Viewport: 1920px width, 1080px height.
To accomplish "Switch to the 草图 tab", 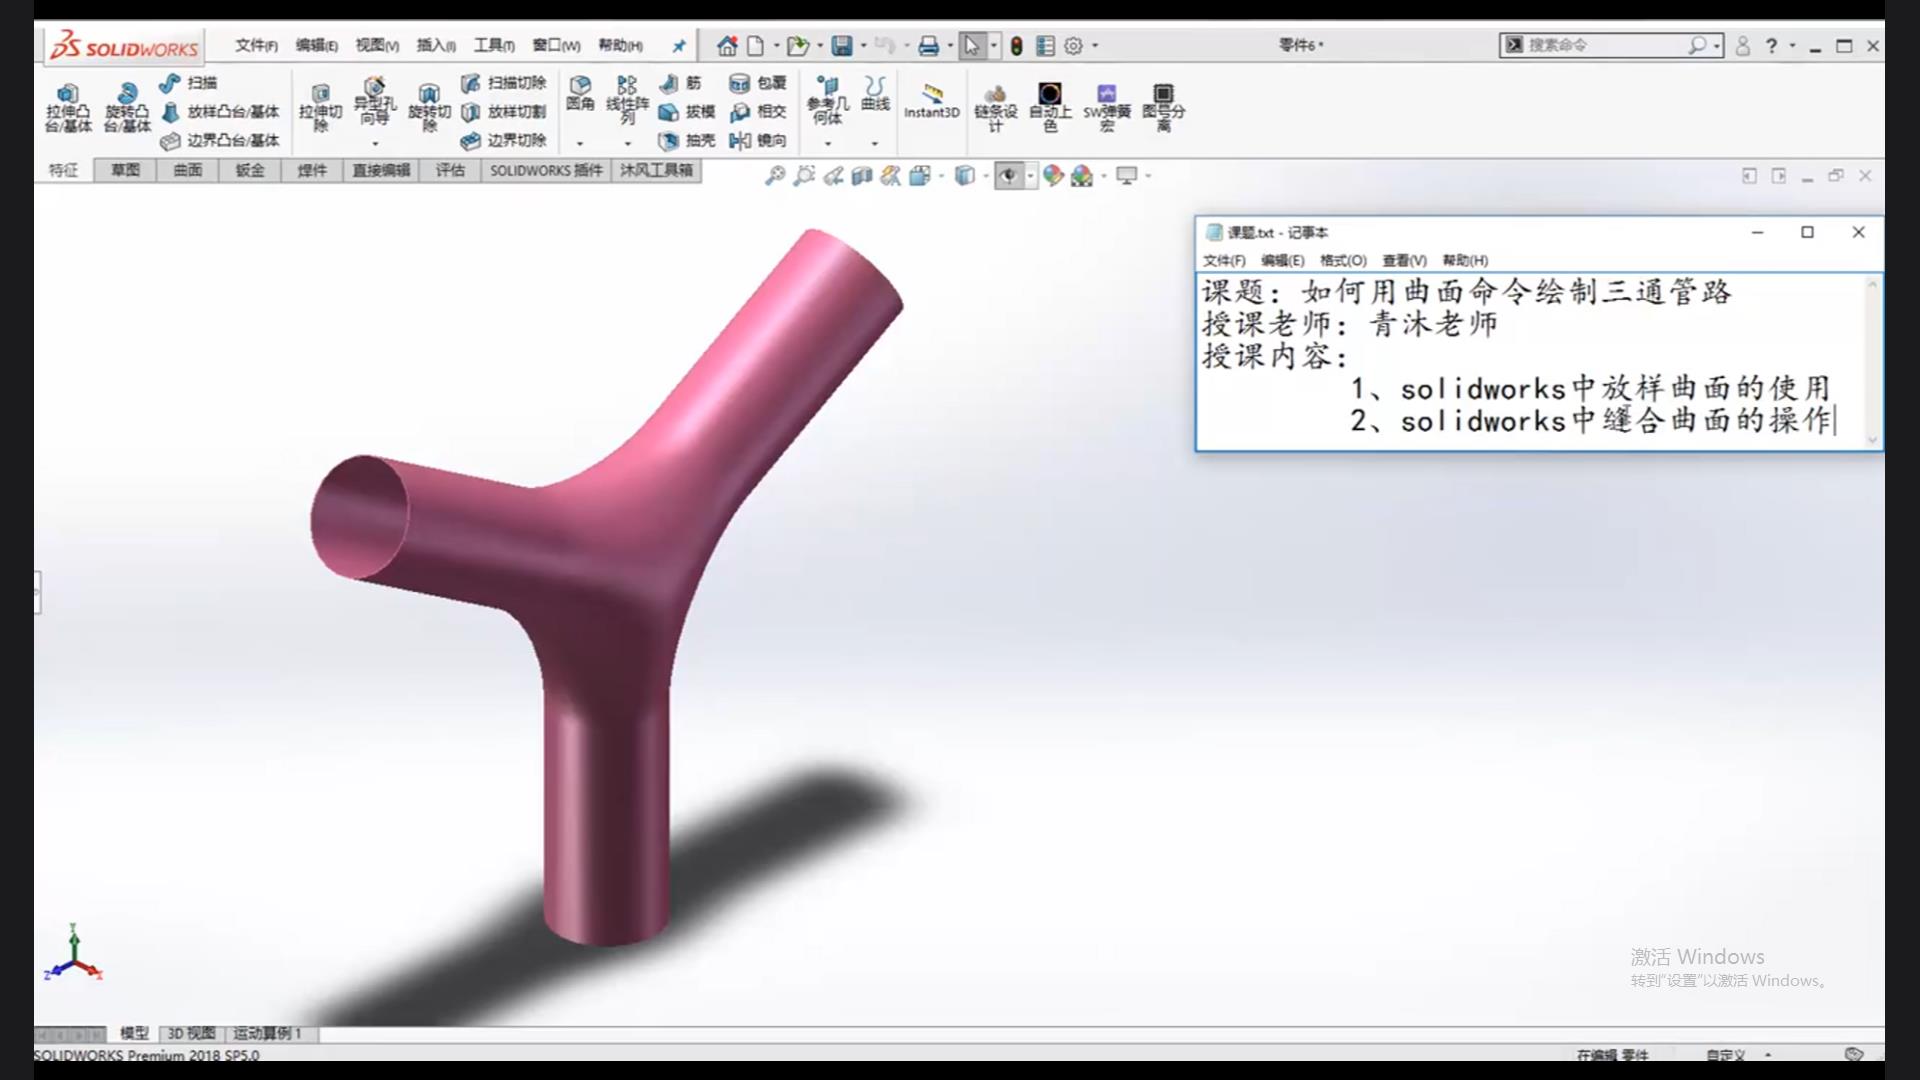I will (125, 171).
